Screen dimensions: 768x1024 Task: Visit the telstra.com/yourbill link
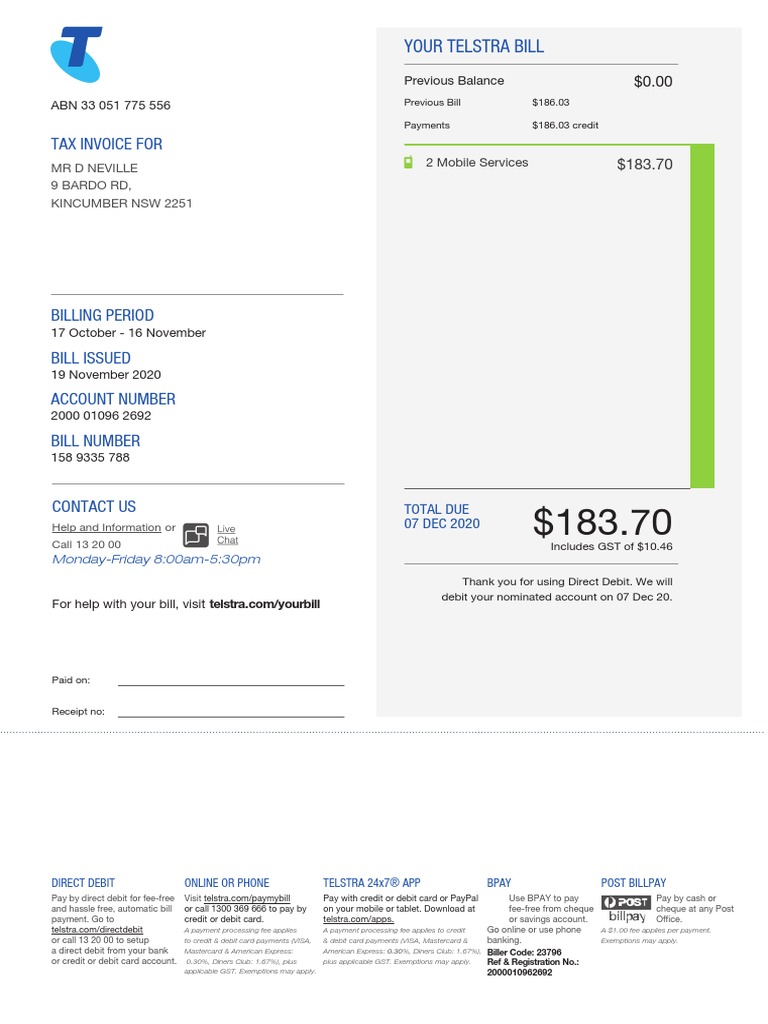click(265, 604)
